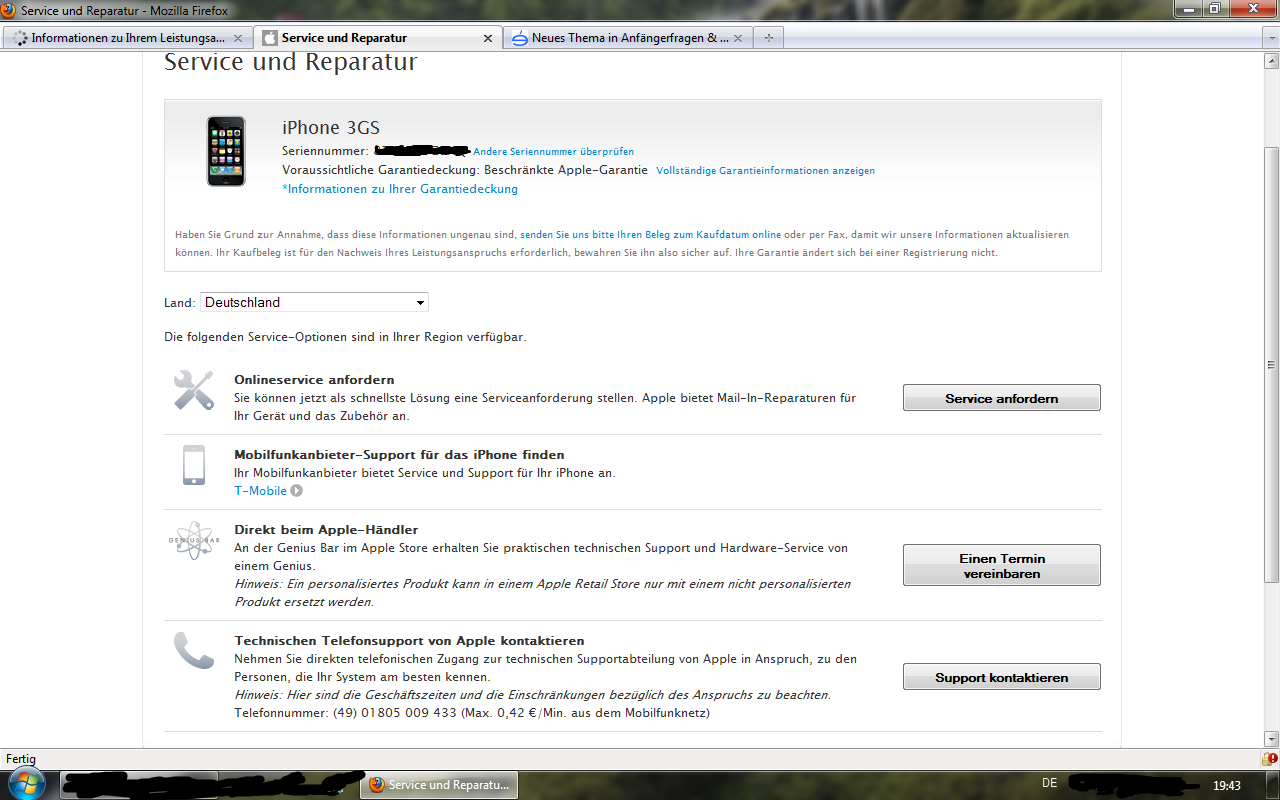Open the Windows Start menu orb
The width and height of the screenshot is (1280, 800).
click(27, 784)
